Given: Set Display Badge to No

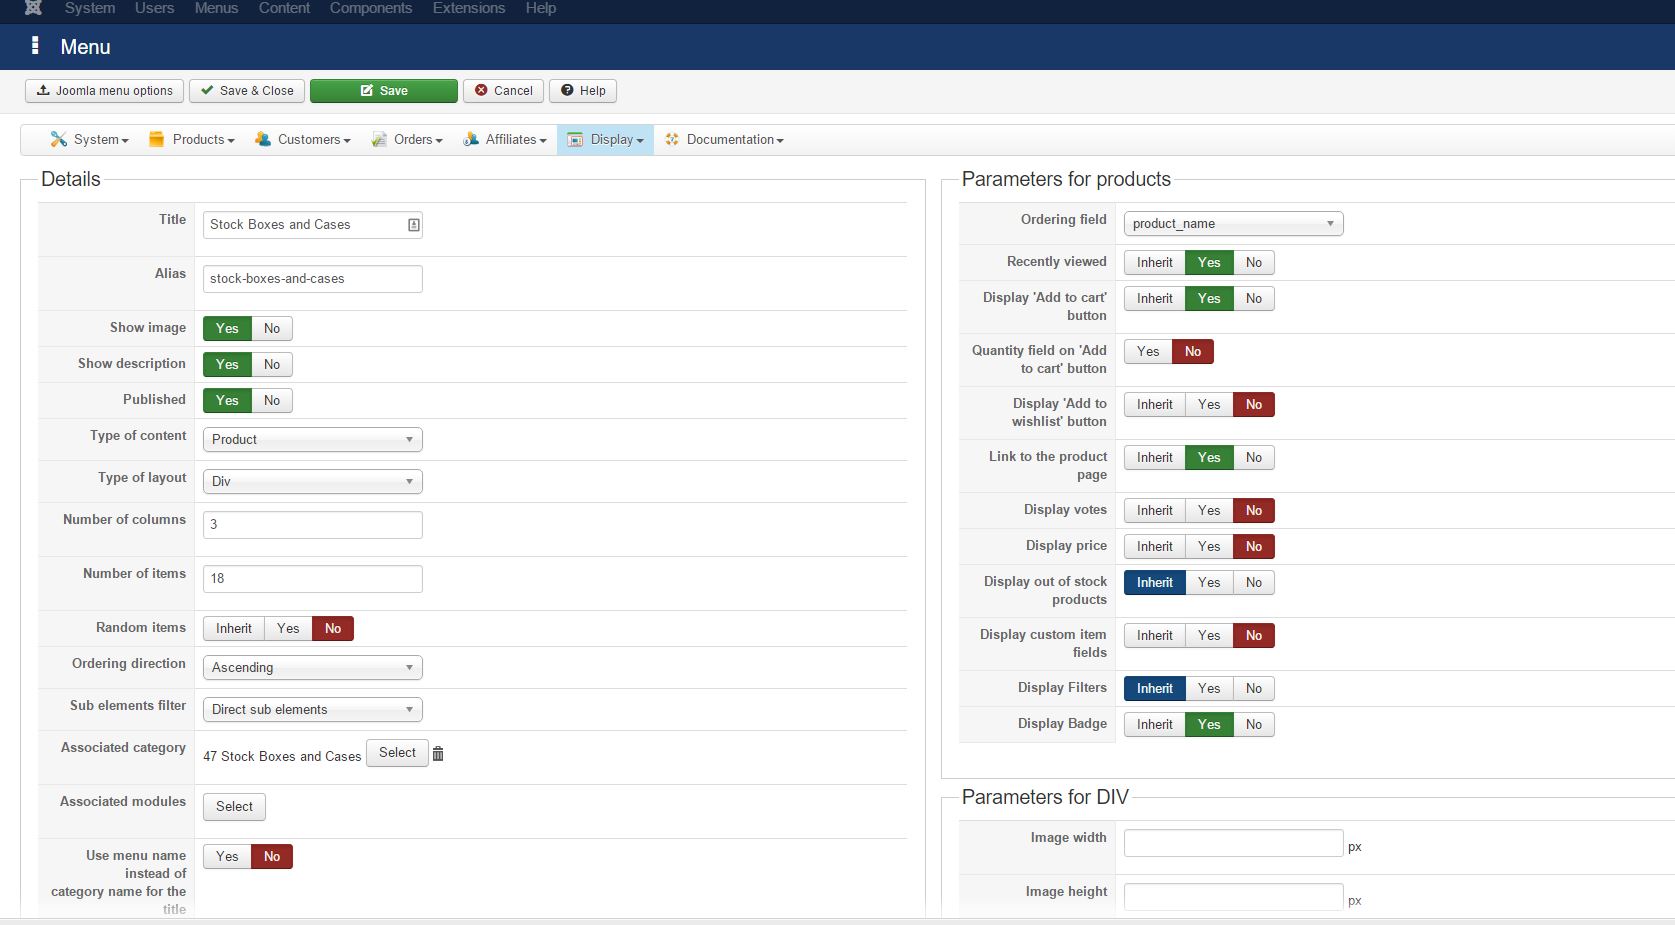Looking at the screenshot, I should click(1254, 724).
